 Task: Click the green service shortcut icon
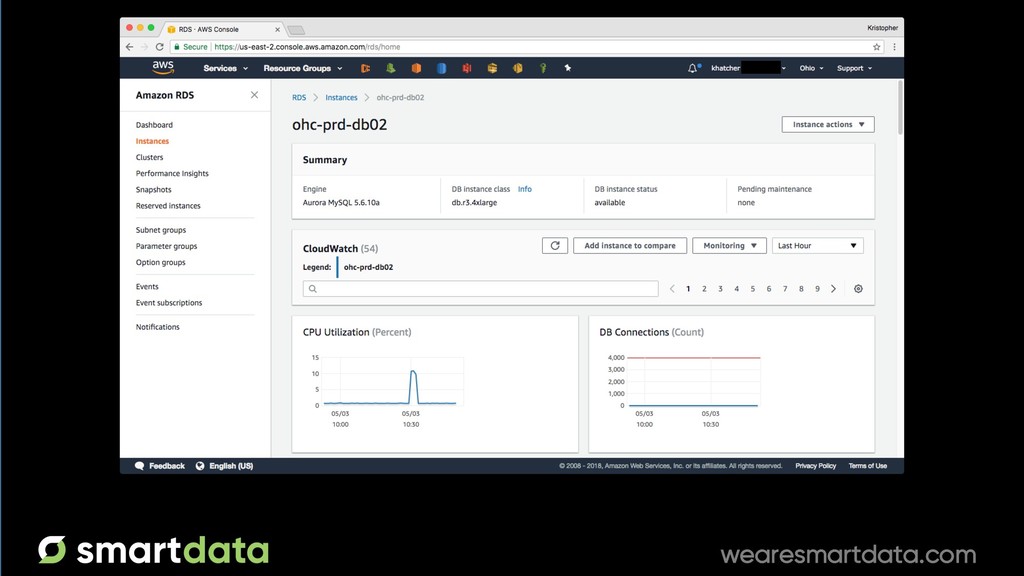pyautogui.click(x=391, y=68)
